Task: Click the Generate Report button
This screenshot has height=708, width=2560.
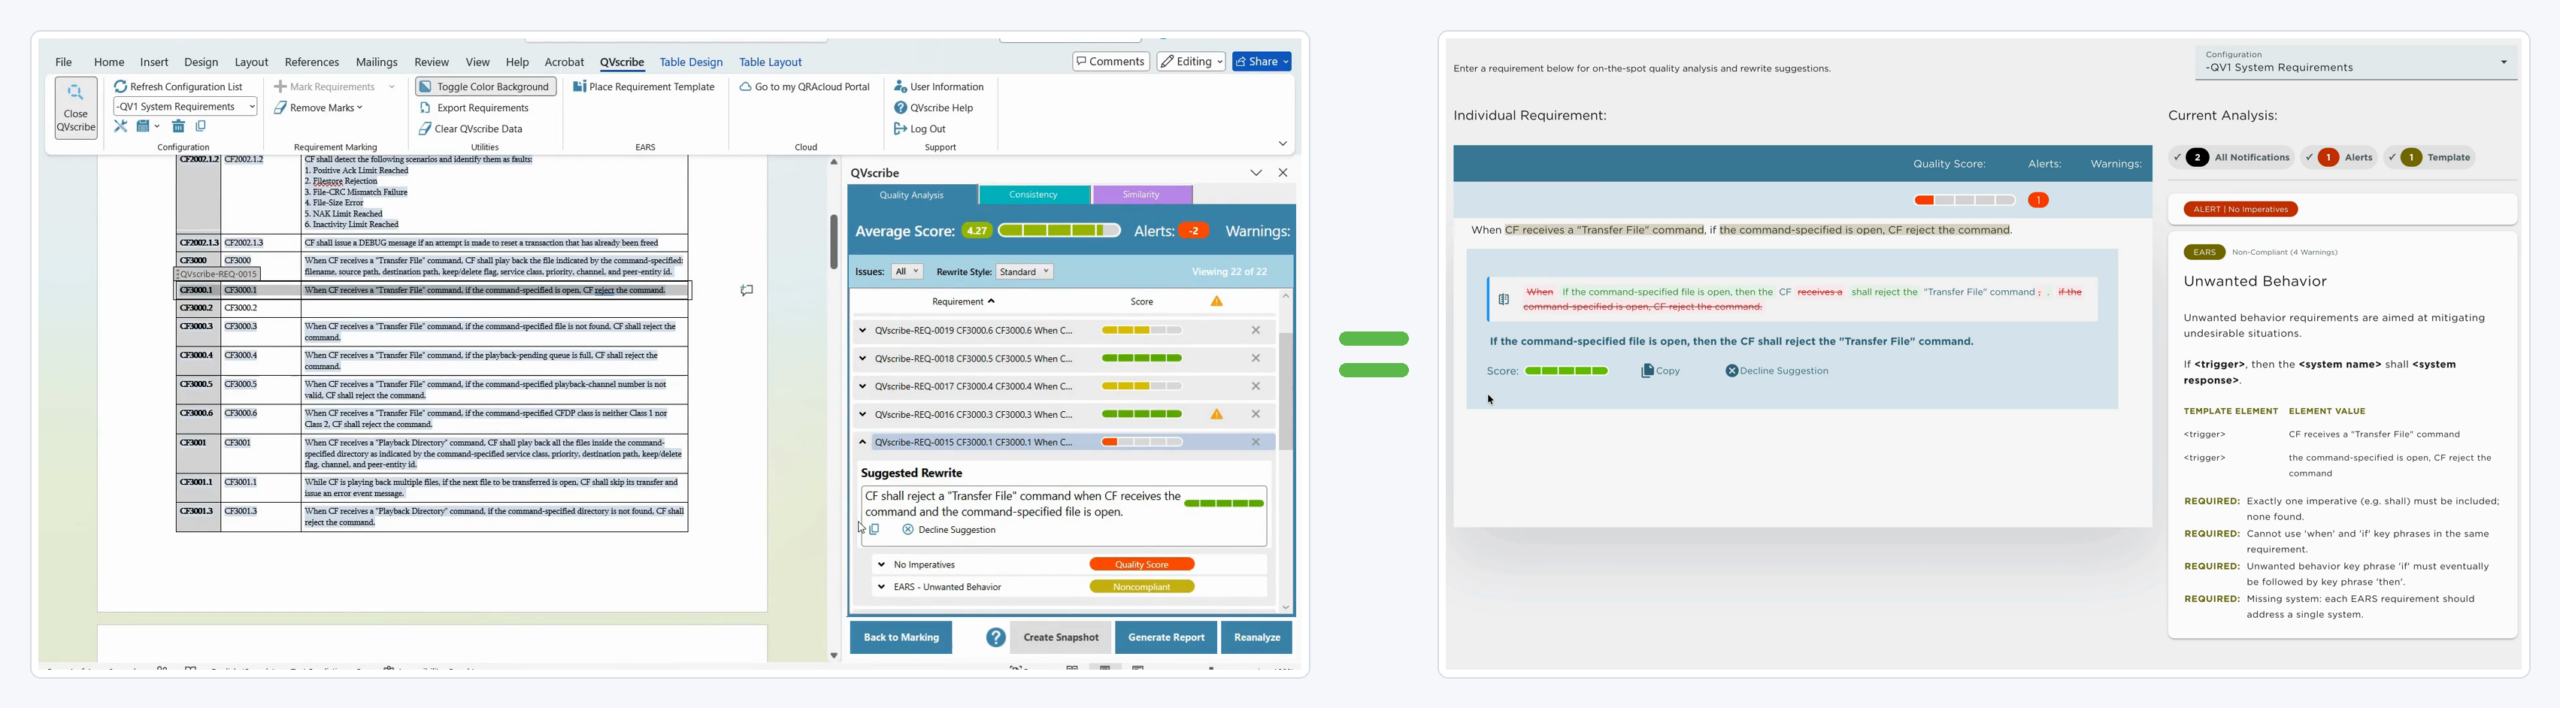Action: pos(1166,637)
